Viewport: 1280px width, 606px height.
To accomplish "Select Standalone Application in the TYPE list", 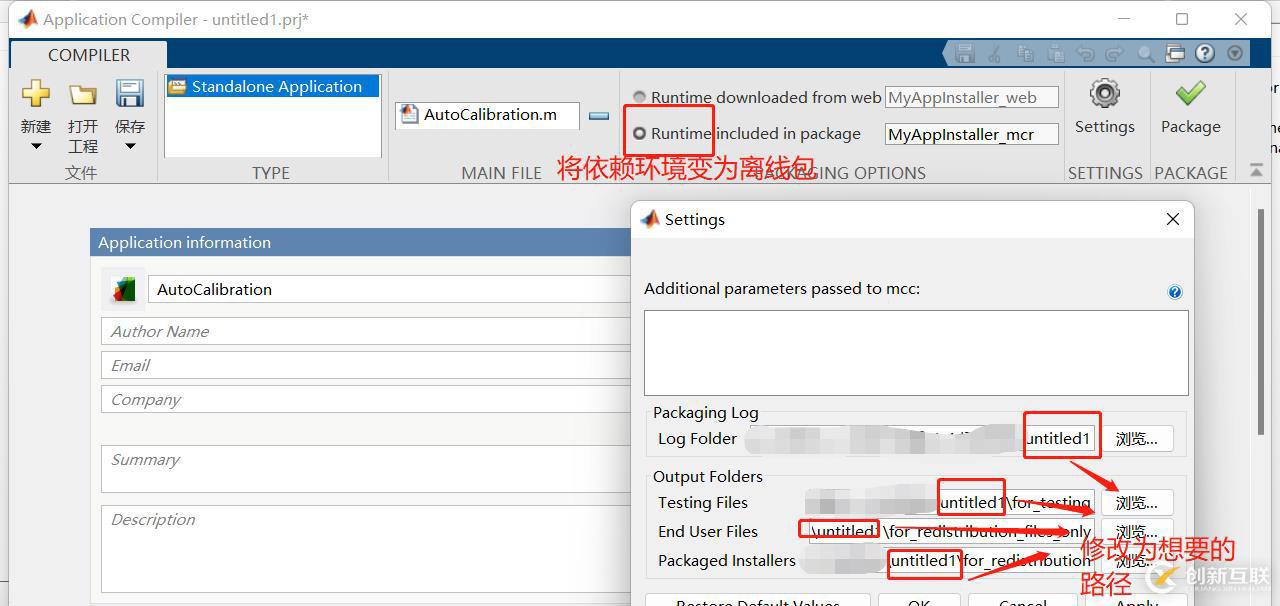I will (x=272, y=87).
